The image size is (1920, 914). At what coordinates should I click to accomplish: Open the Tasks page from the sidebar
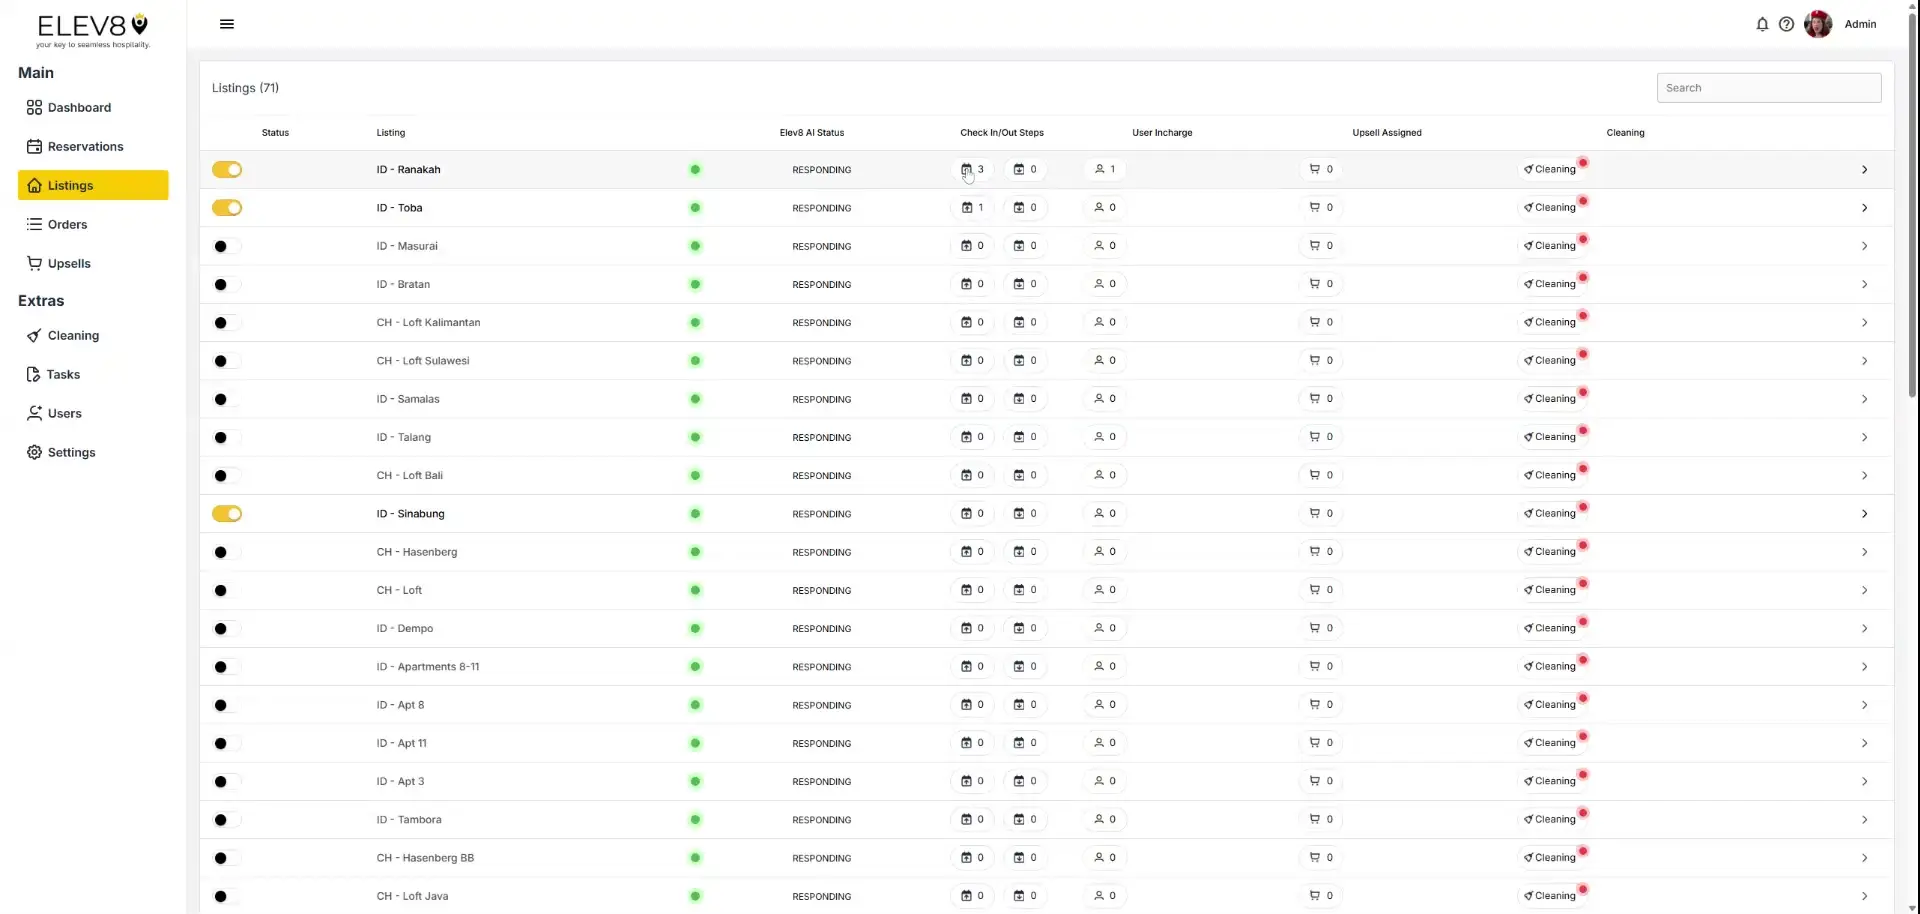click(63, 374)
